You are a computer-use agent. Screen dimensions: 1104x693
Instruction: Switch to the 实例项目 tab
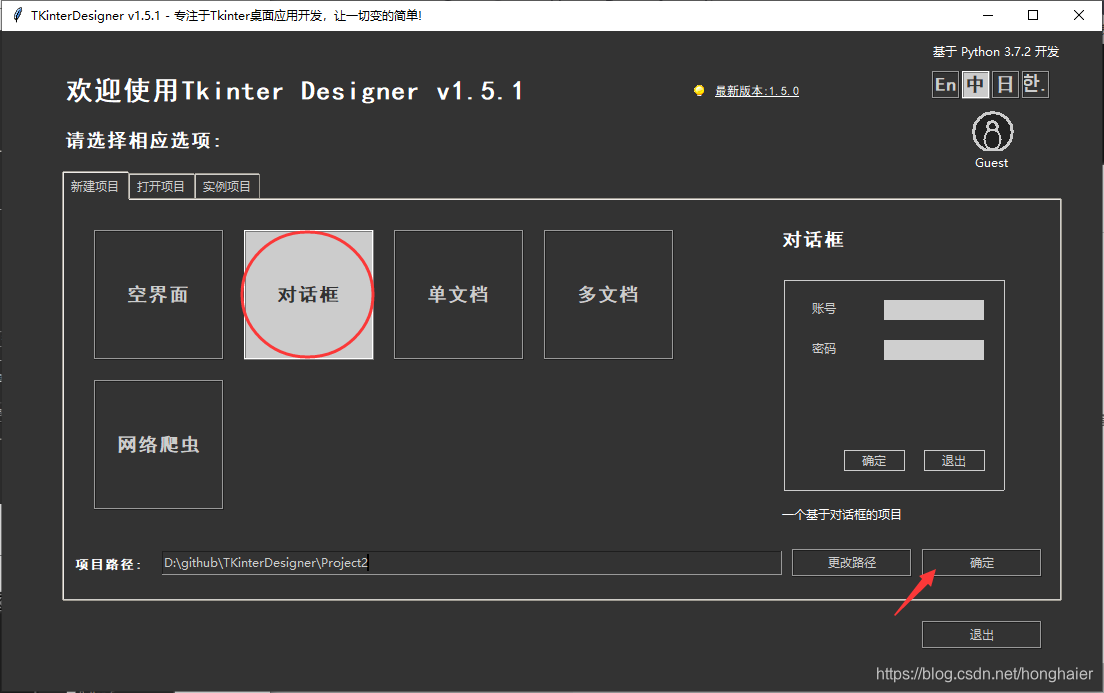click(227, 187)
